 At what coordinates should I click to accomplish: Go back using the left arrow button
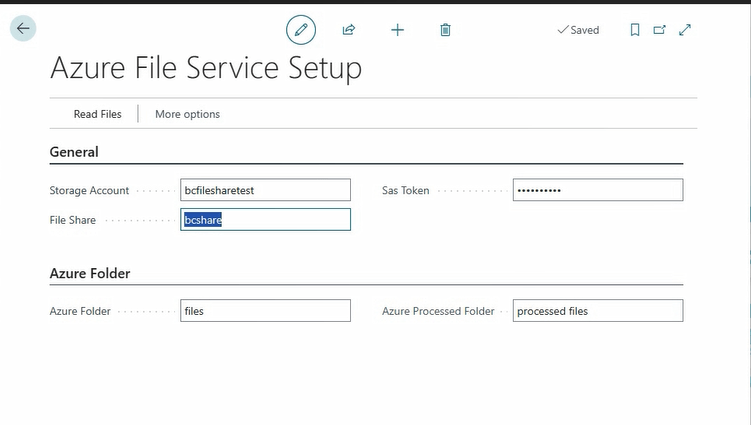[x=22, y=29]
